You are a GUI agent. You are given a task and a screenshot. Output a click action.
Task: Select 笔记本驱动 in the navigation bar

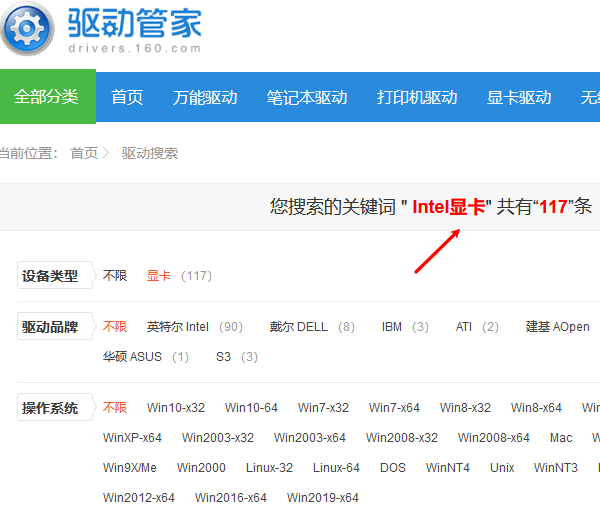pyautogui.click(x=307, y=97)
